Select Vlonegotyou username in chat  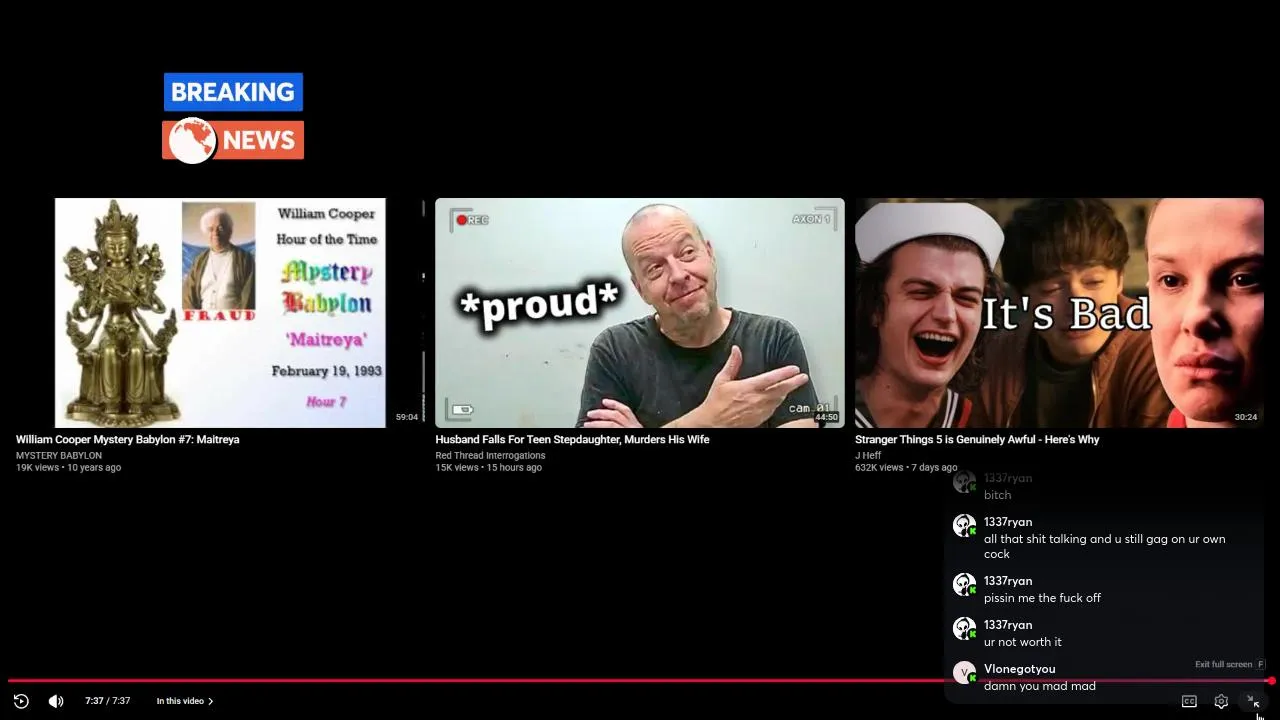point(1019,669)
